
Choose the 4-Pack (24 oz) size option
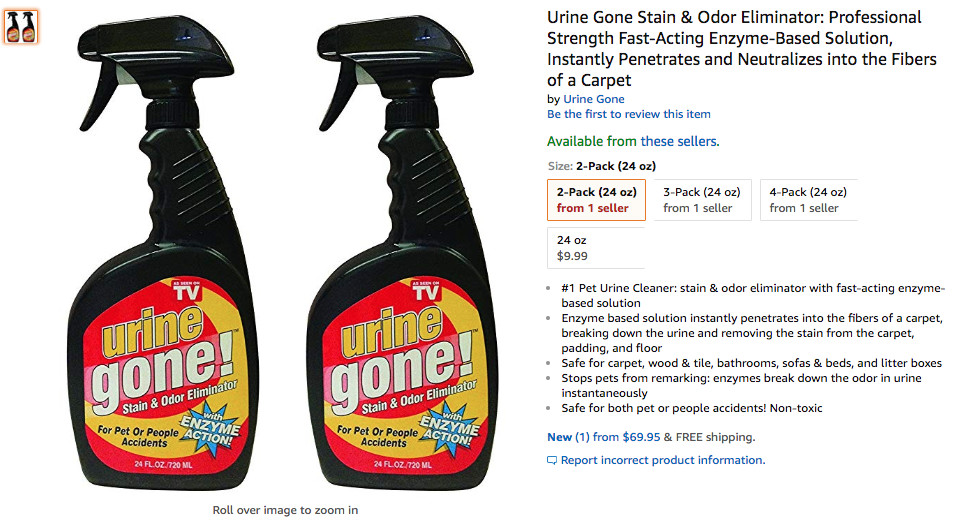(x=808, y=200)
